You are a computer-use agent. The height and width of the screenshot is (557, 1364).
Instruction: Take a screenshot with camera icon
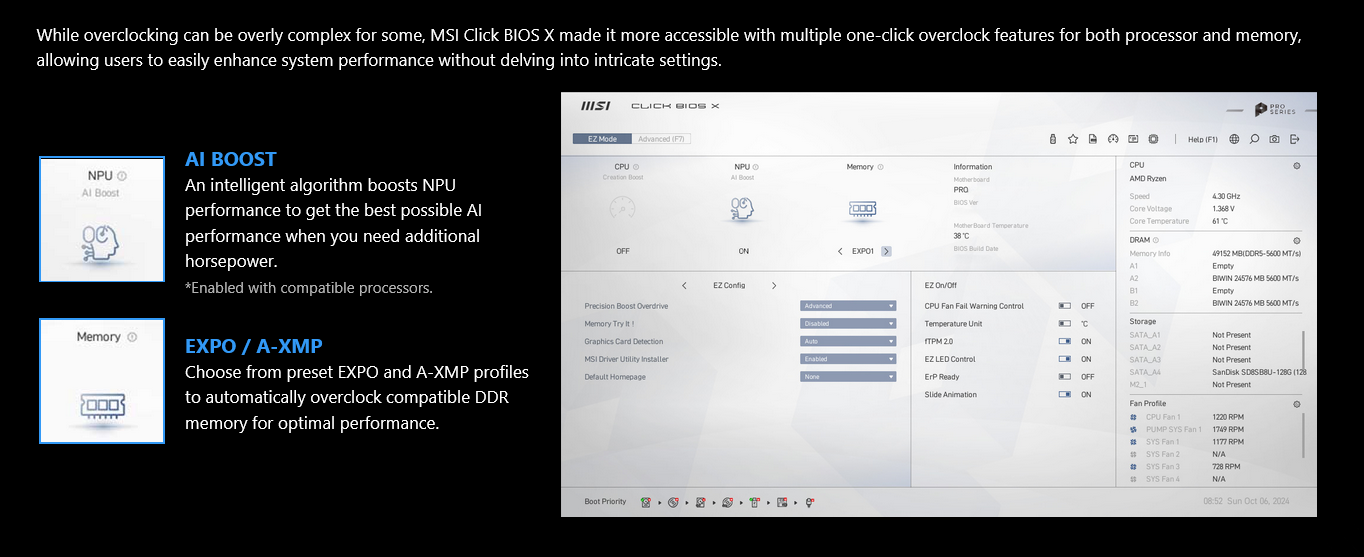[1274, 139]
